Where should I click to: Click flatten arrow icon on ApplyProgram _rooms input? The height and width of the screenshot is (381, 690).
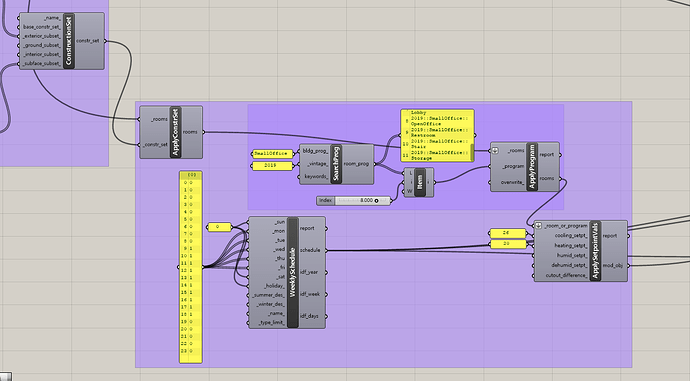click(495, 150)
